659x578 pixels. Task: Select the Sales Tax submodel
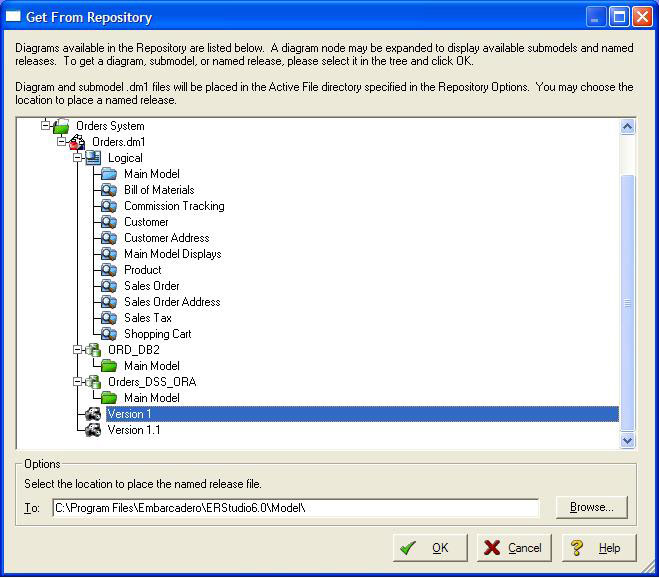[148, 318]
